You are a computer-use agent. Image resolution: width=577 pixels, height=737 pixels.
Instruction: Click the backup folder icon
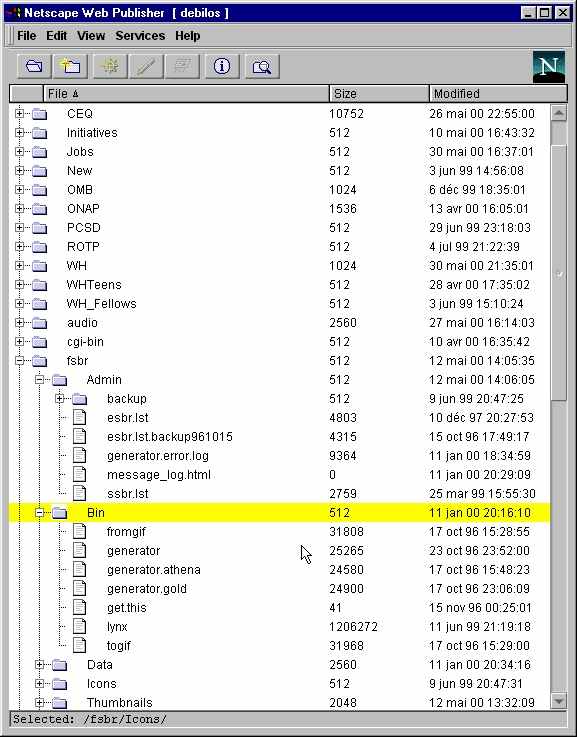click(79, 399)
